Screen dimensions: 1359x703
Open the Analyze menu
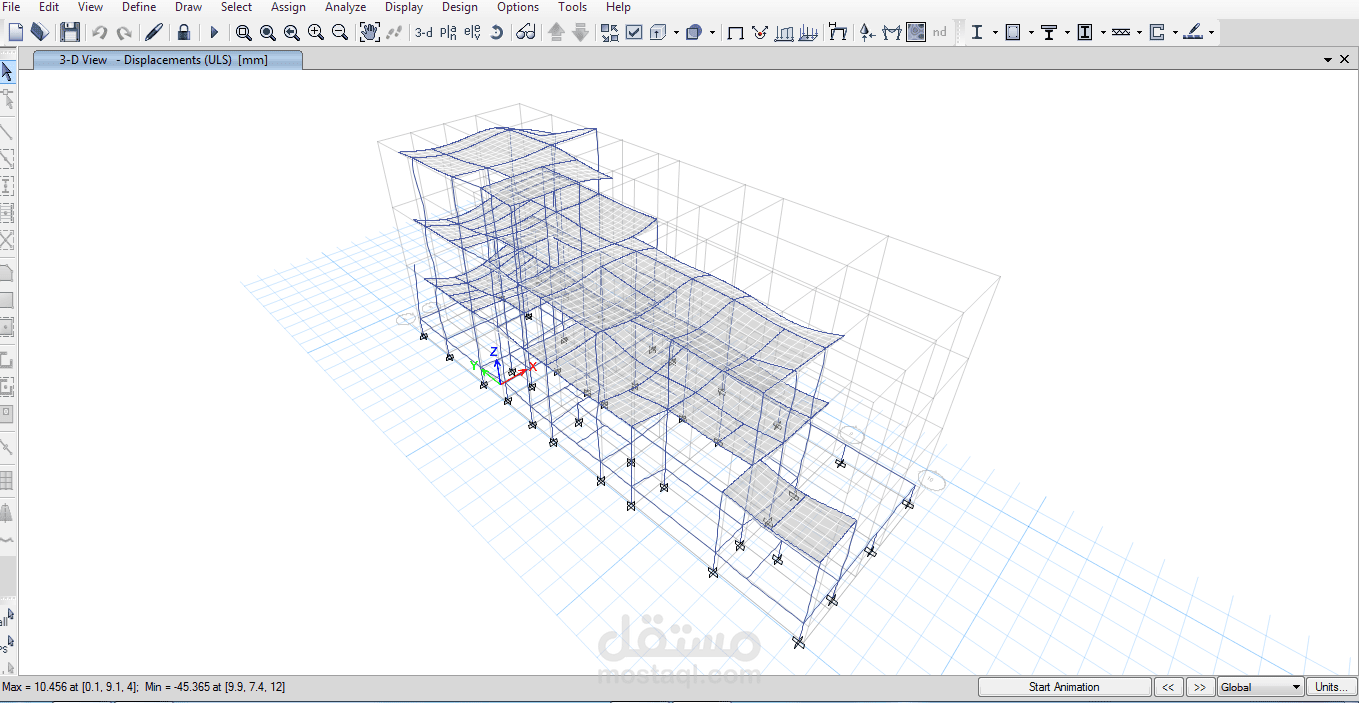[x=345, y=7]
